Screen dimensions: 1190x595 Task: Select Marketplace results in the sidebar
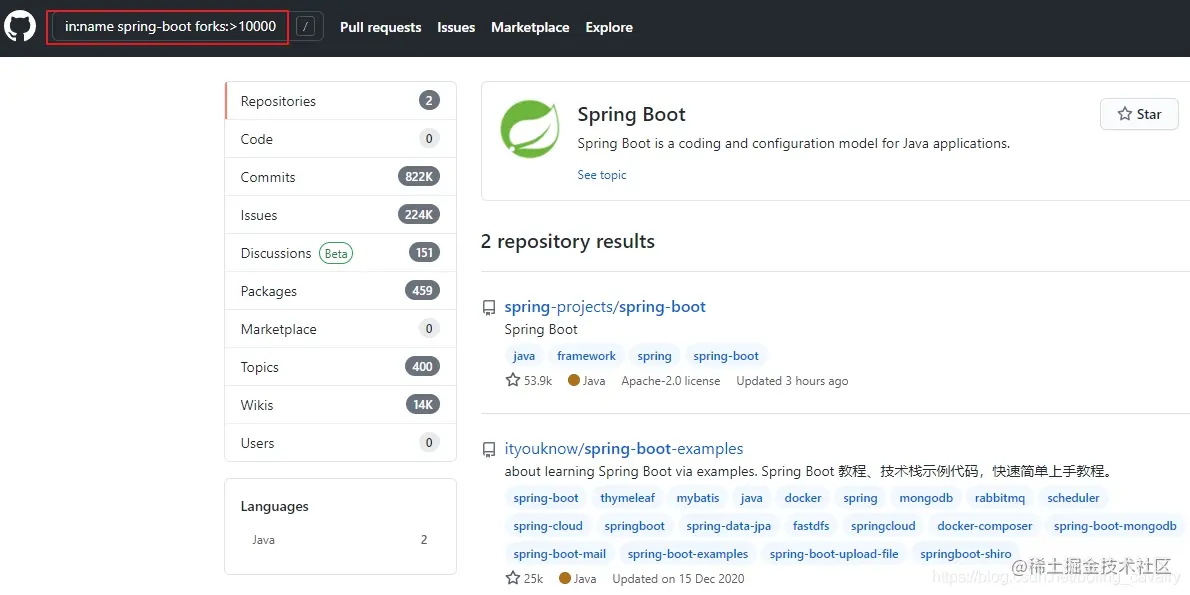point(341,329)
